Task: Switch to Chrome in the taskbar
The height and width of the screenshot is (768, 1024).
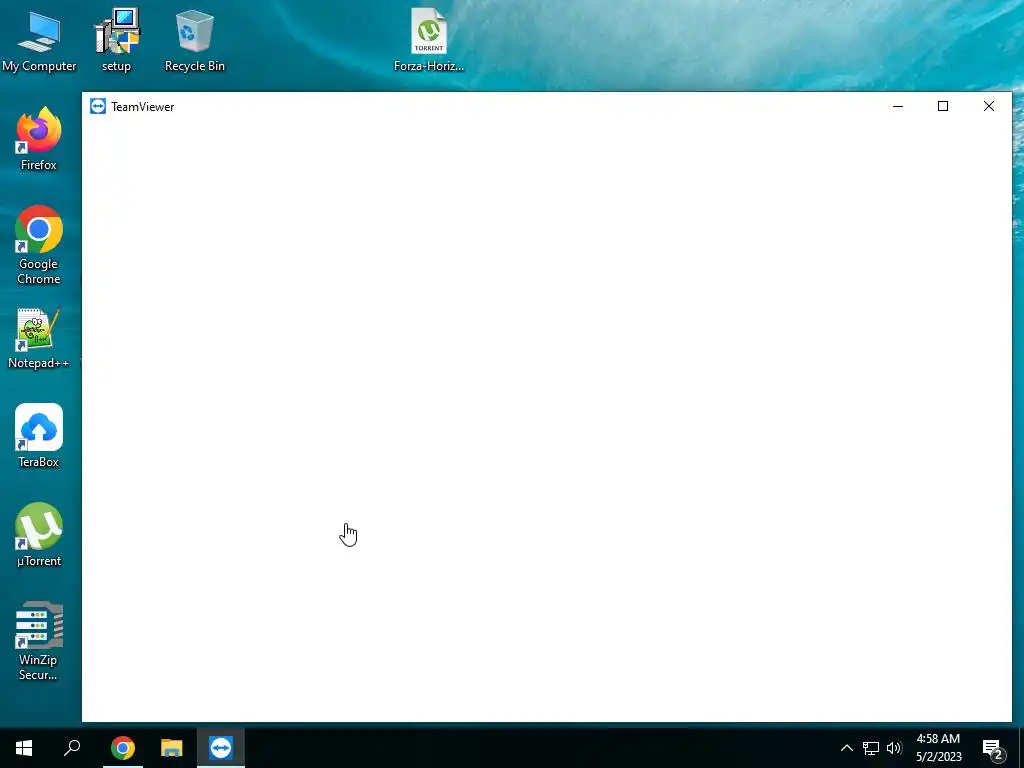Action: (x=123, y=748)
